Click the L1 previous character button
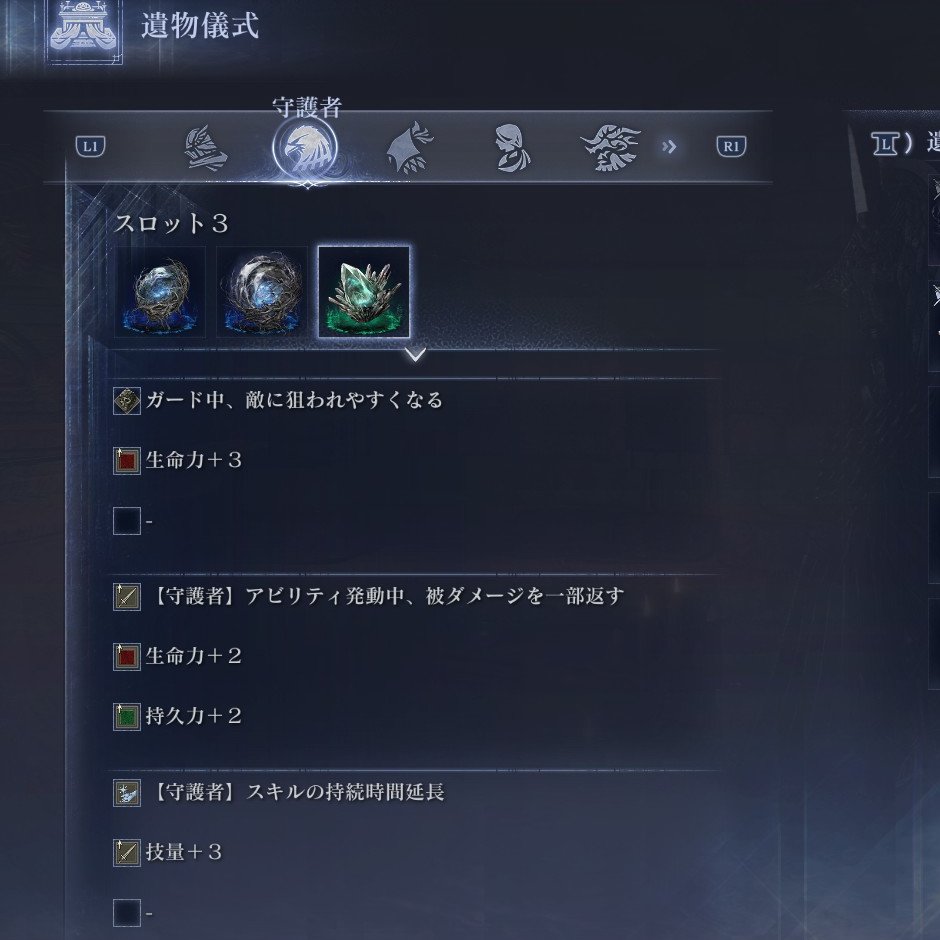This screenshot has height=940, width=940. (91, 146)
